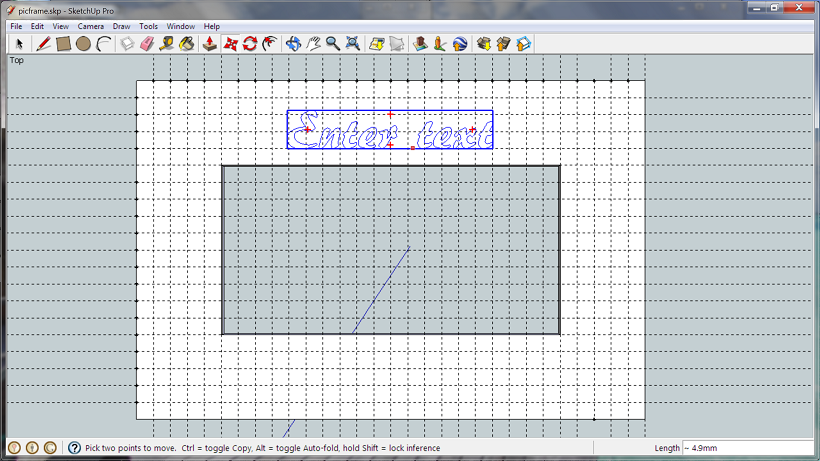Image resolution: width=820 pixels, height=461 pixels.
Task: Activate the Orbit camera tool
Action: (x=293, y=44)
